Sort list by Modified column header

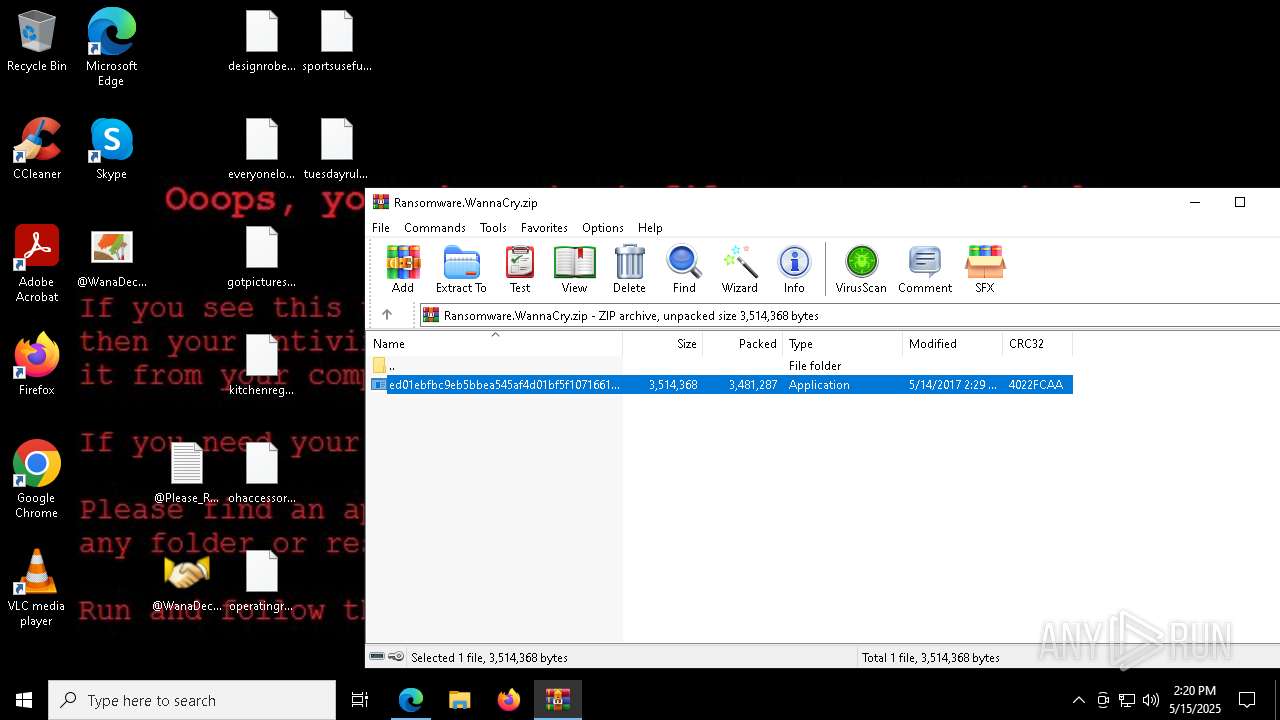point(953,344)
